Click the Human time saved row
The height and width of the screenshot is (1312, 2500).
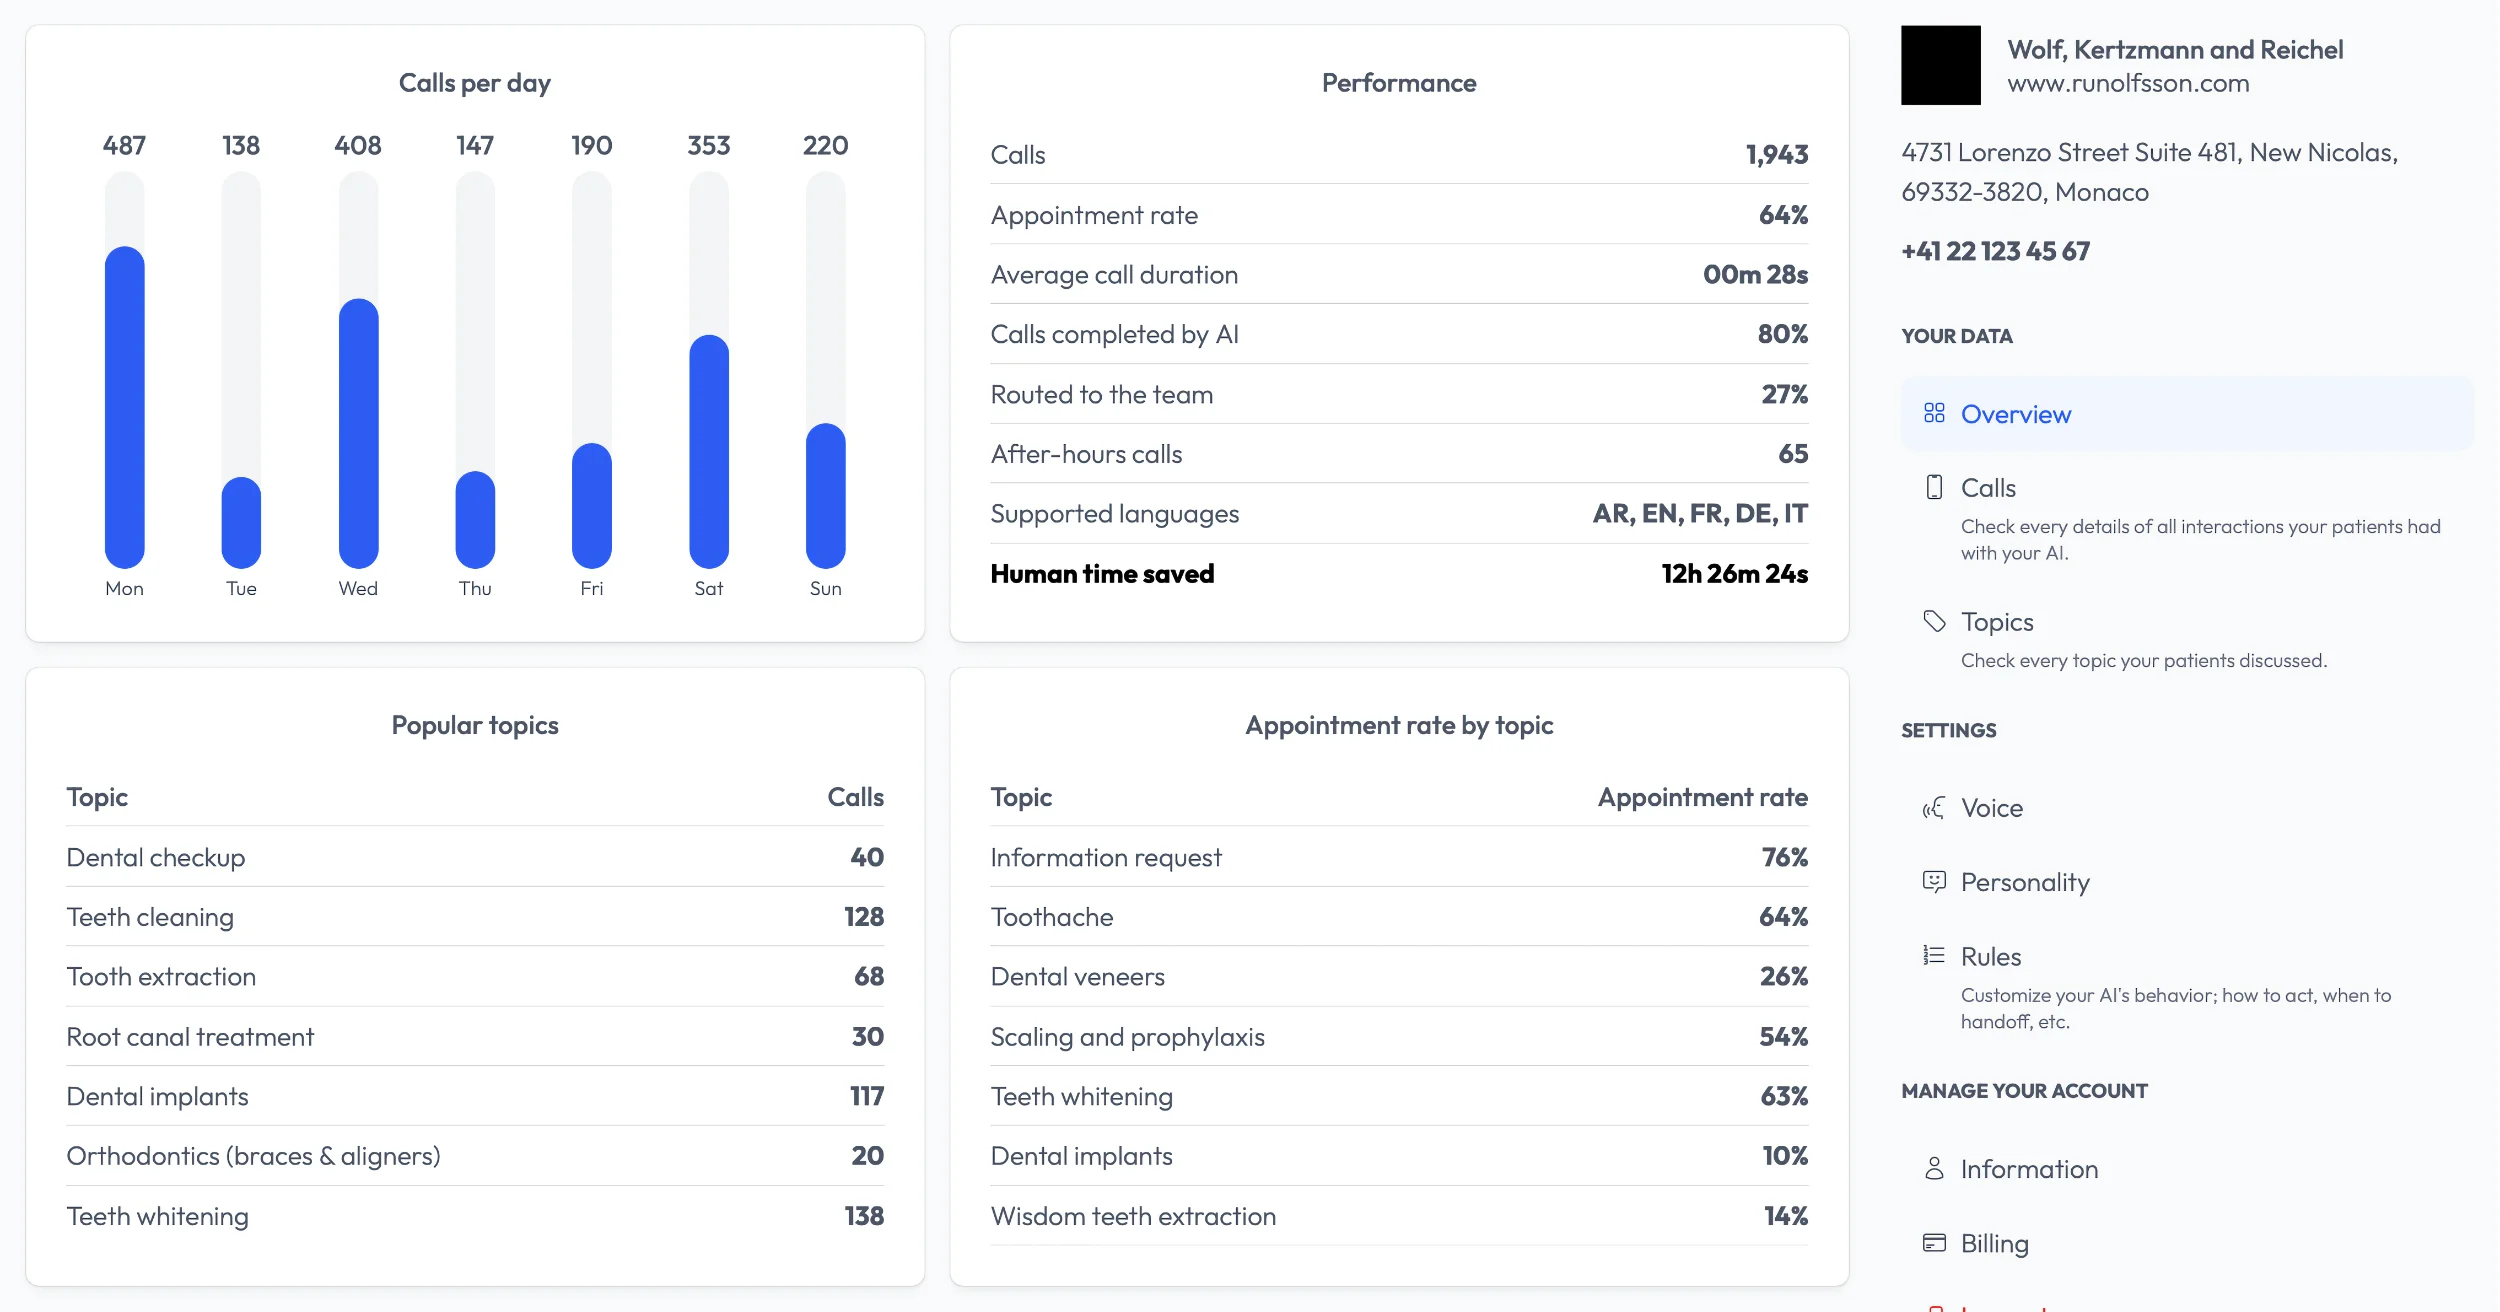click(x=1398, y=574)
